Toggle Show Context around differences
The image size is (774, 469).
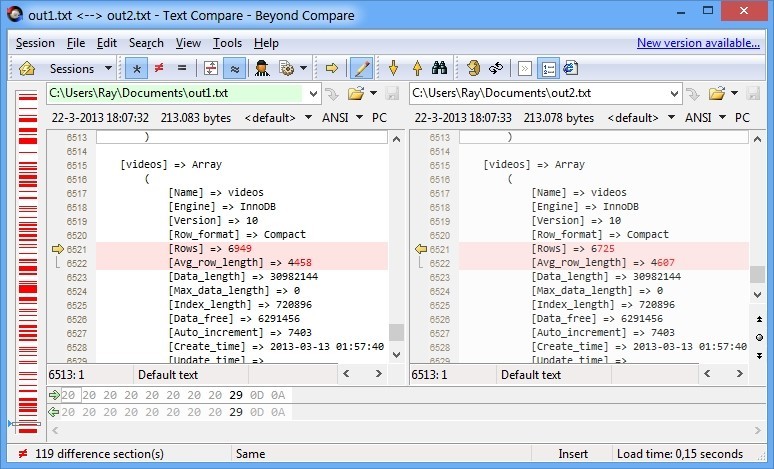[x=211, y=69]
